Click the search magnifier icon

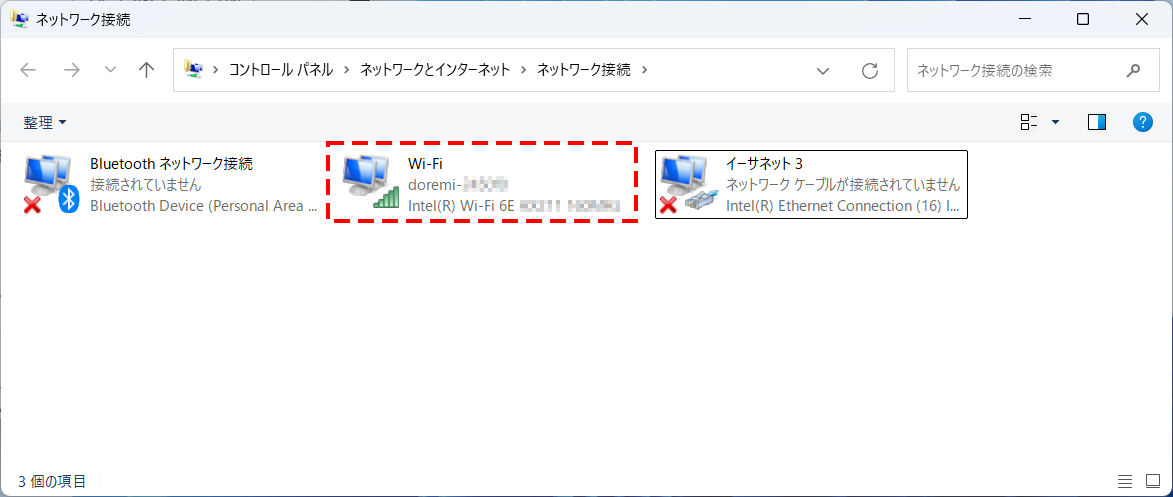1133,70
